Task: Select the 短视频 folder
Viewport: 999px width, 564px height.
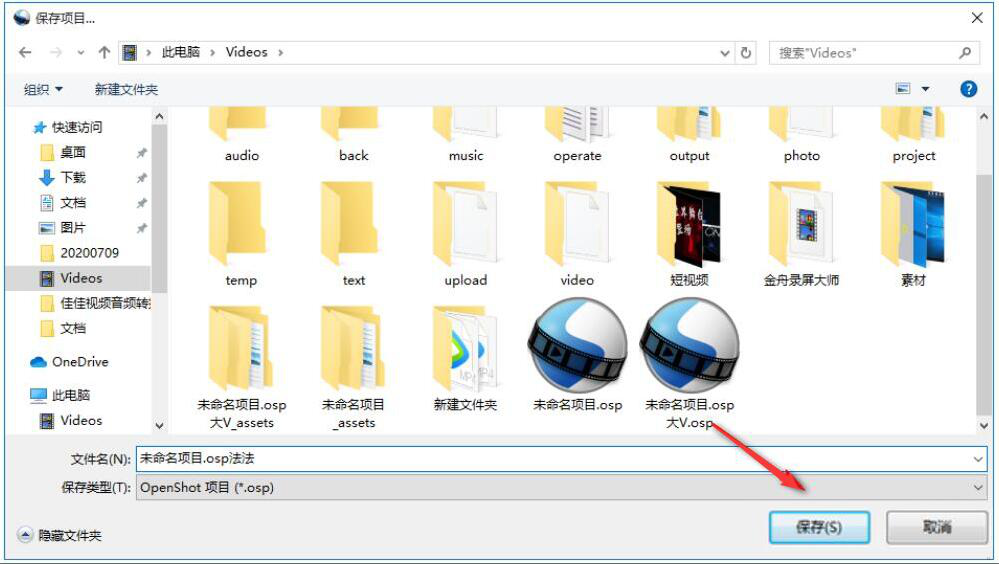Action: [x=689, y=234]
